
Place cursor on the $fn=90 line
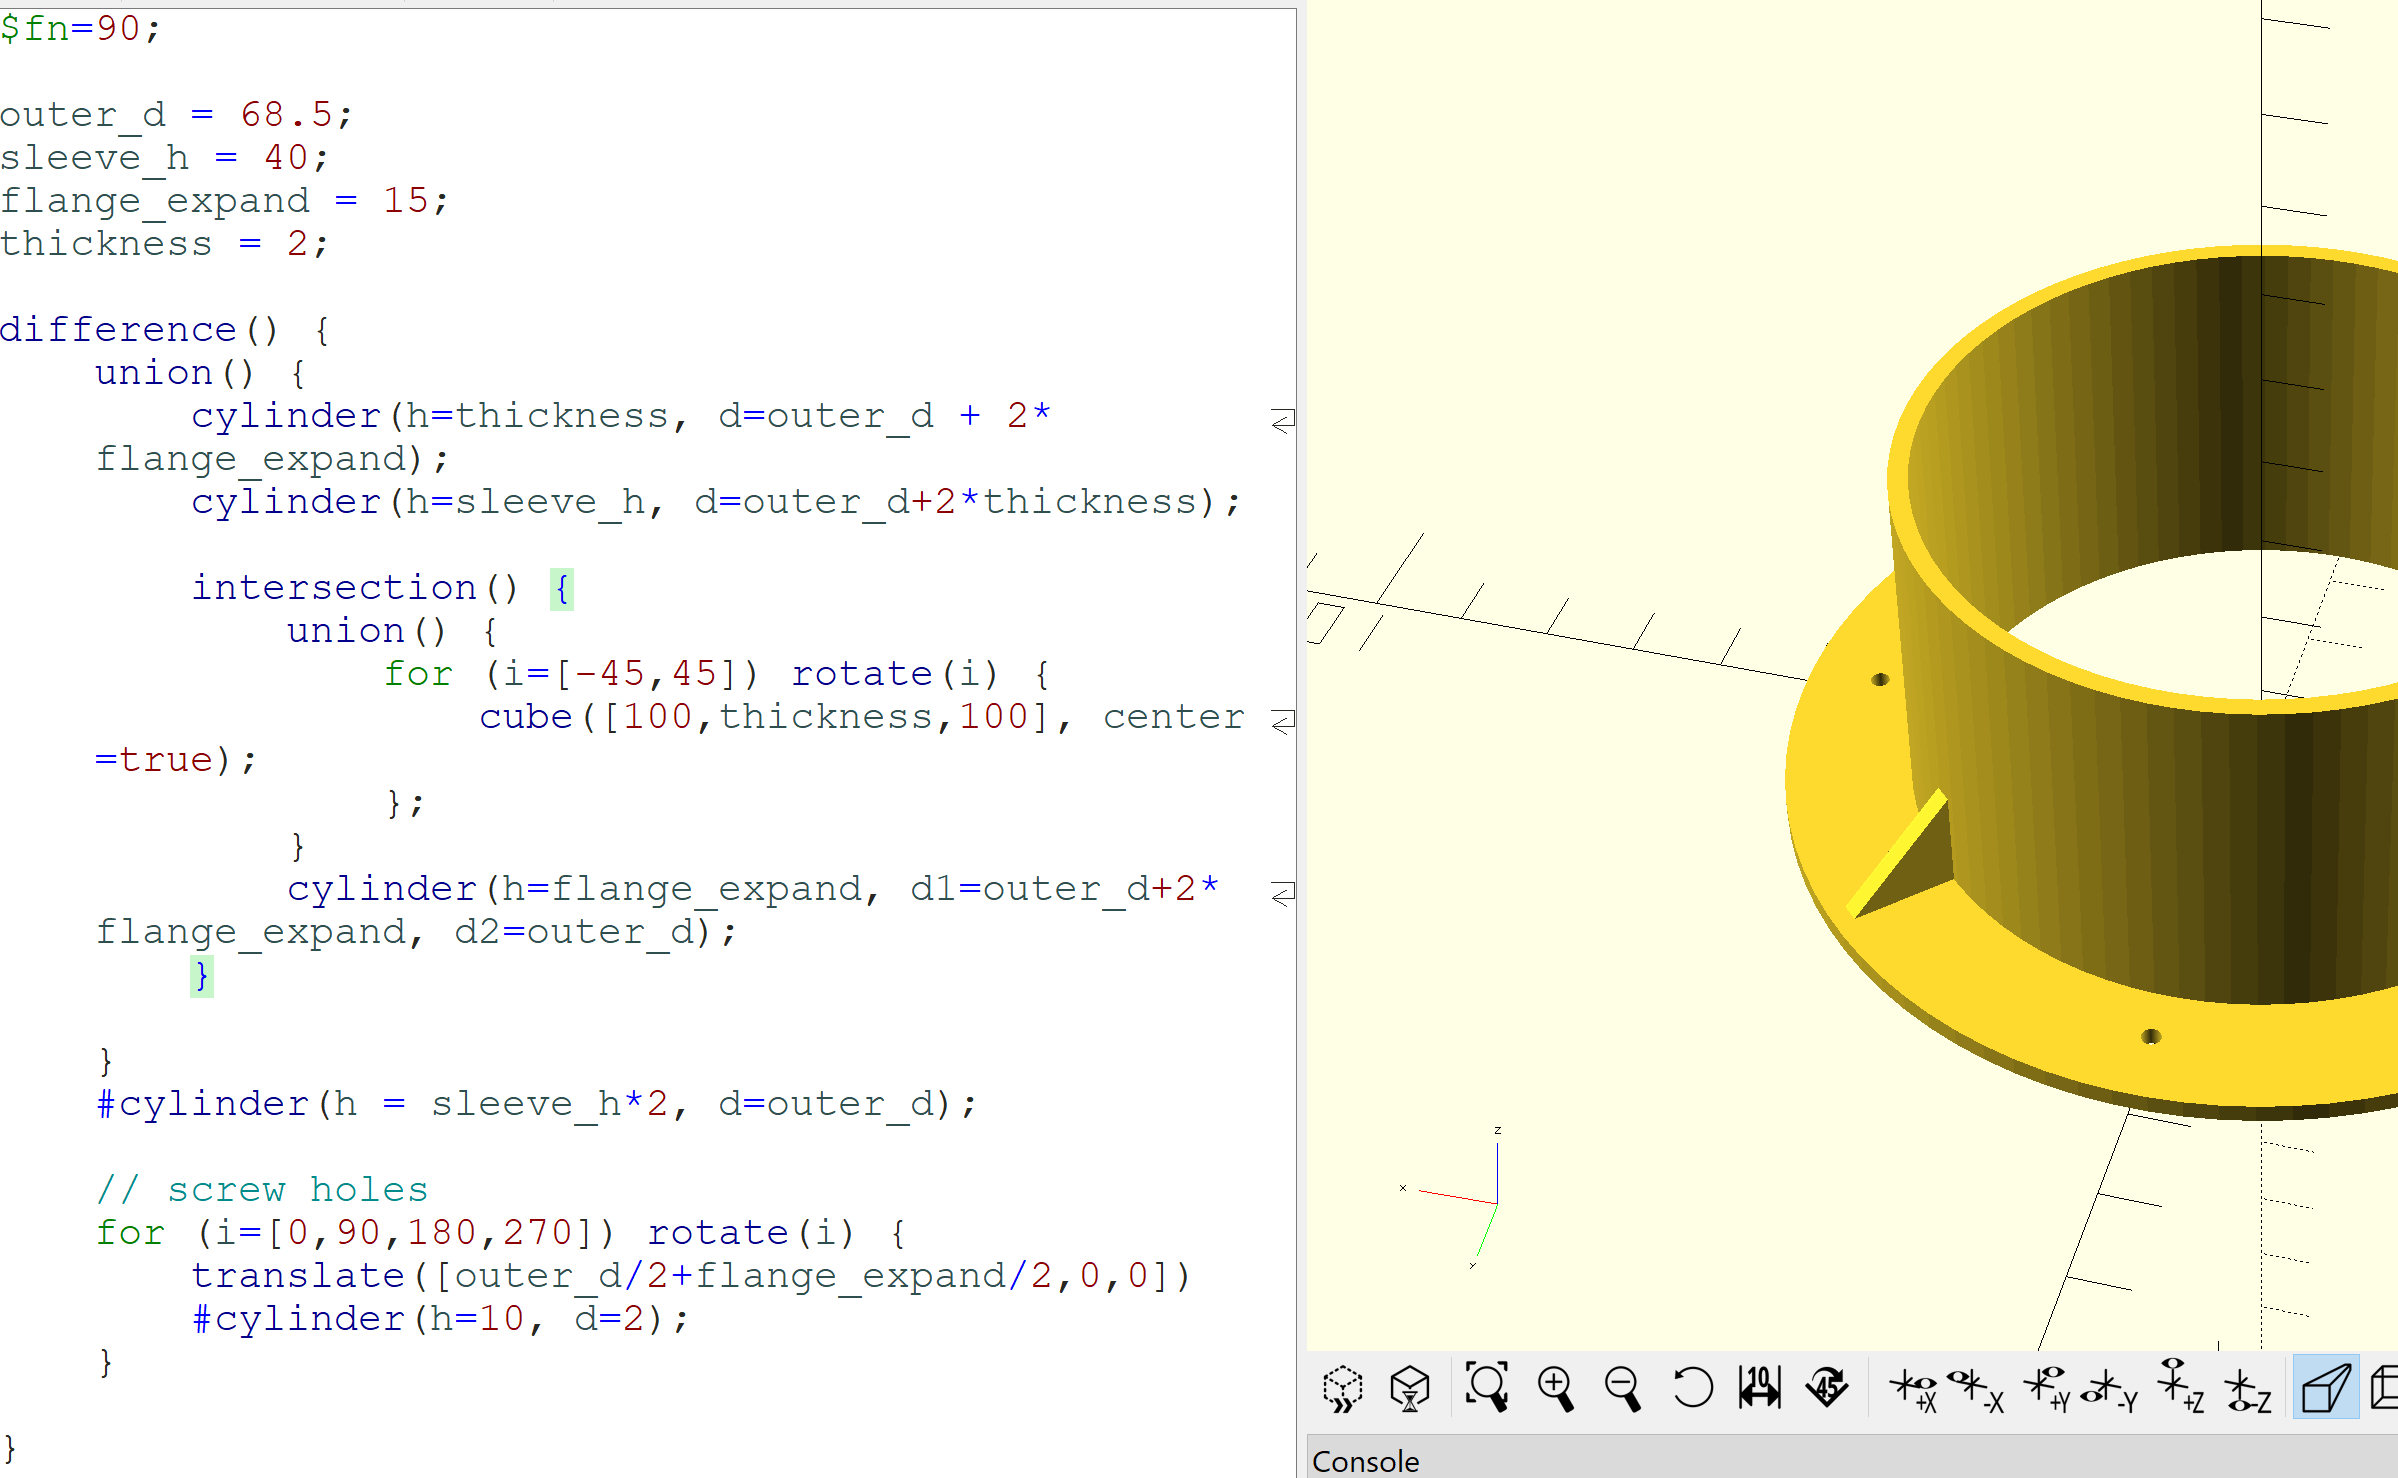tap(80, 28)
